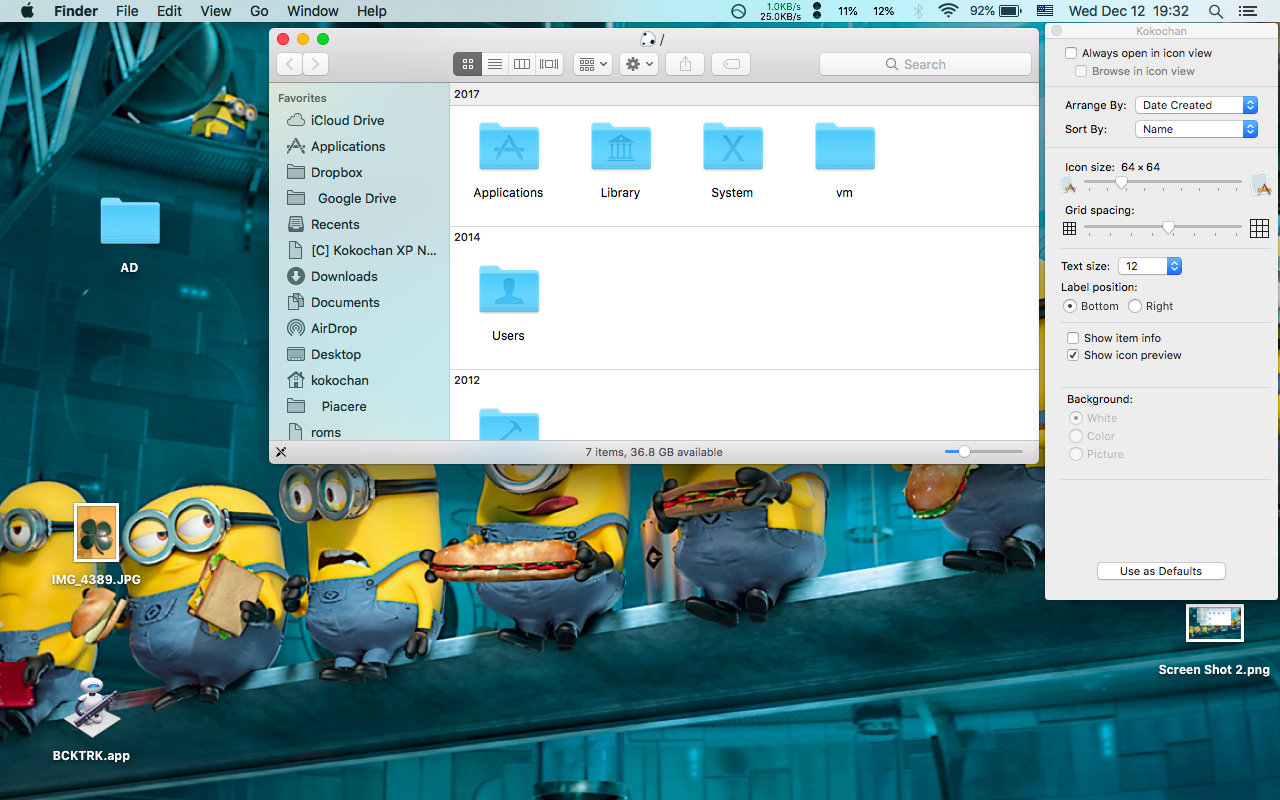Image resolution: width=1280 pixels, height=800 pixels.
Task: Open the Edit menu
Action: coord(170,11)
